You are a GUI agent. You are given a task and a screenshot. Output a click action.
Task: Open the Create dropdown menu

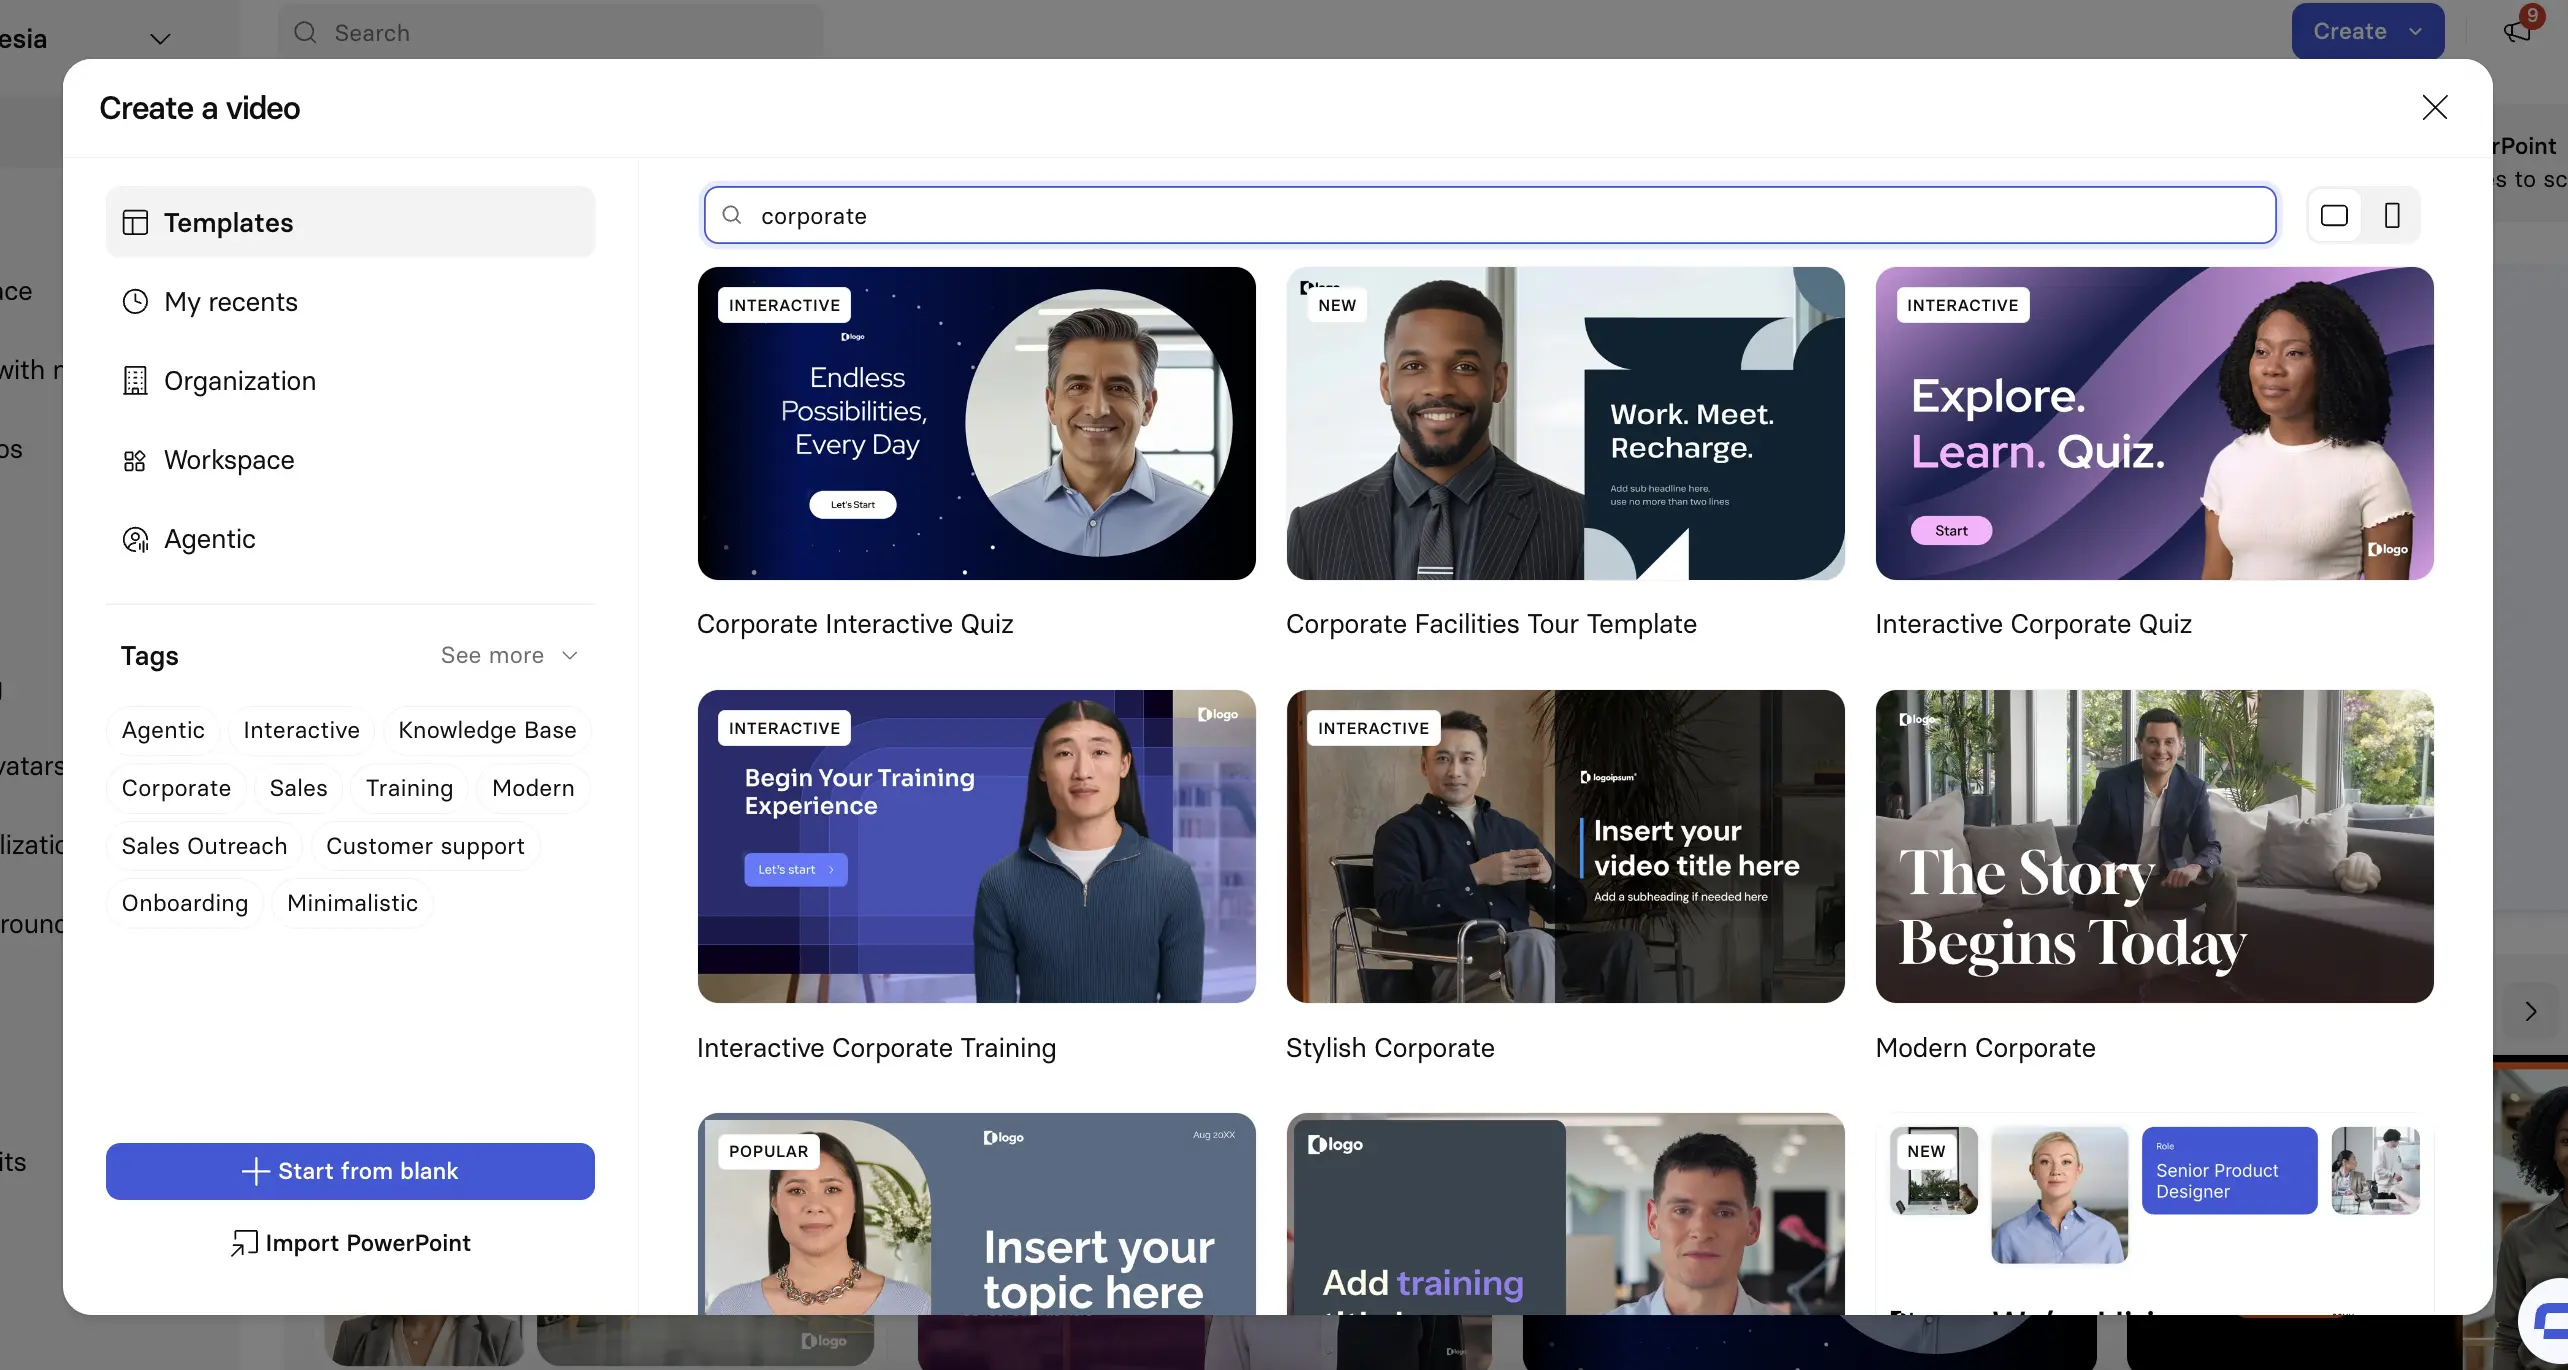tap(2367, 31)
